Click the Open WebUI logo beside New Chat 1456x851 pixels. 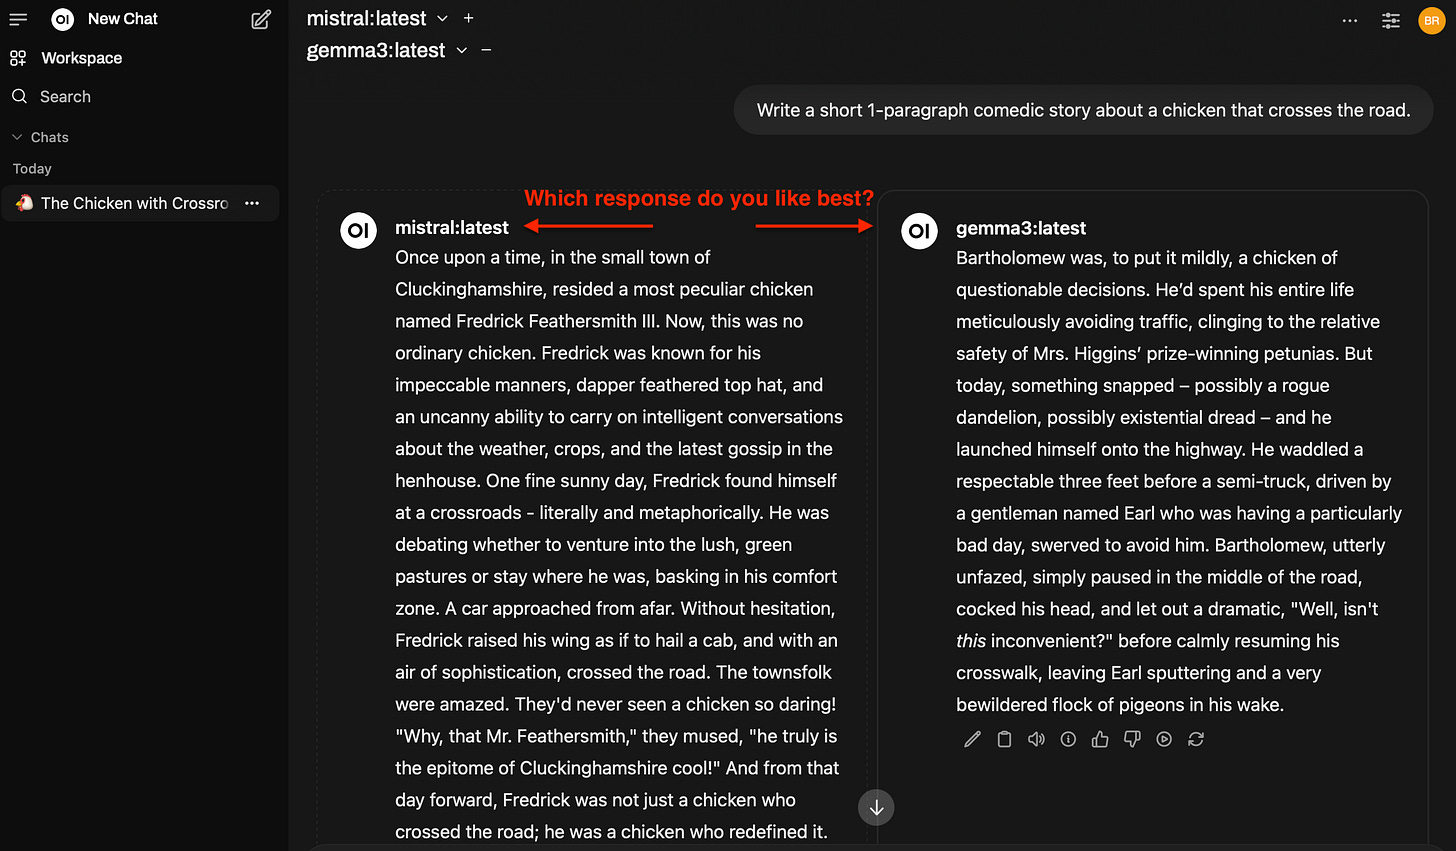(x=63, y=19)
